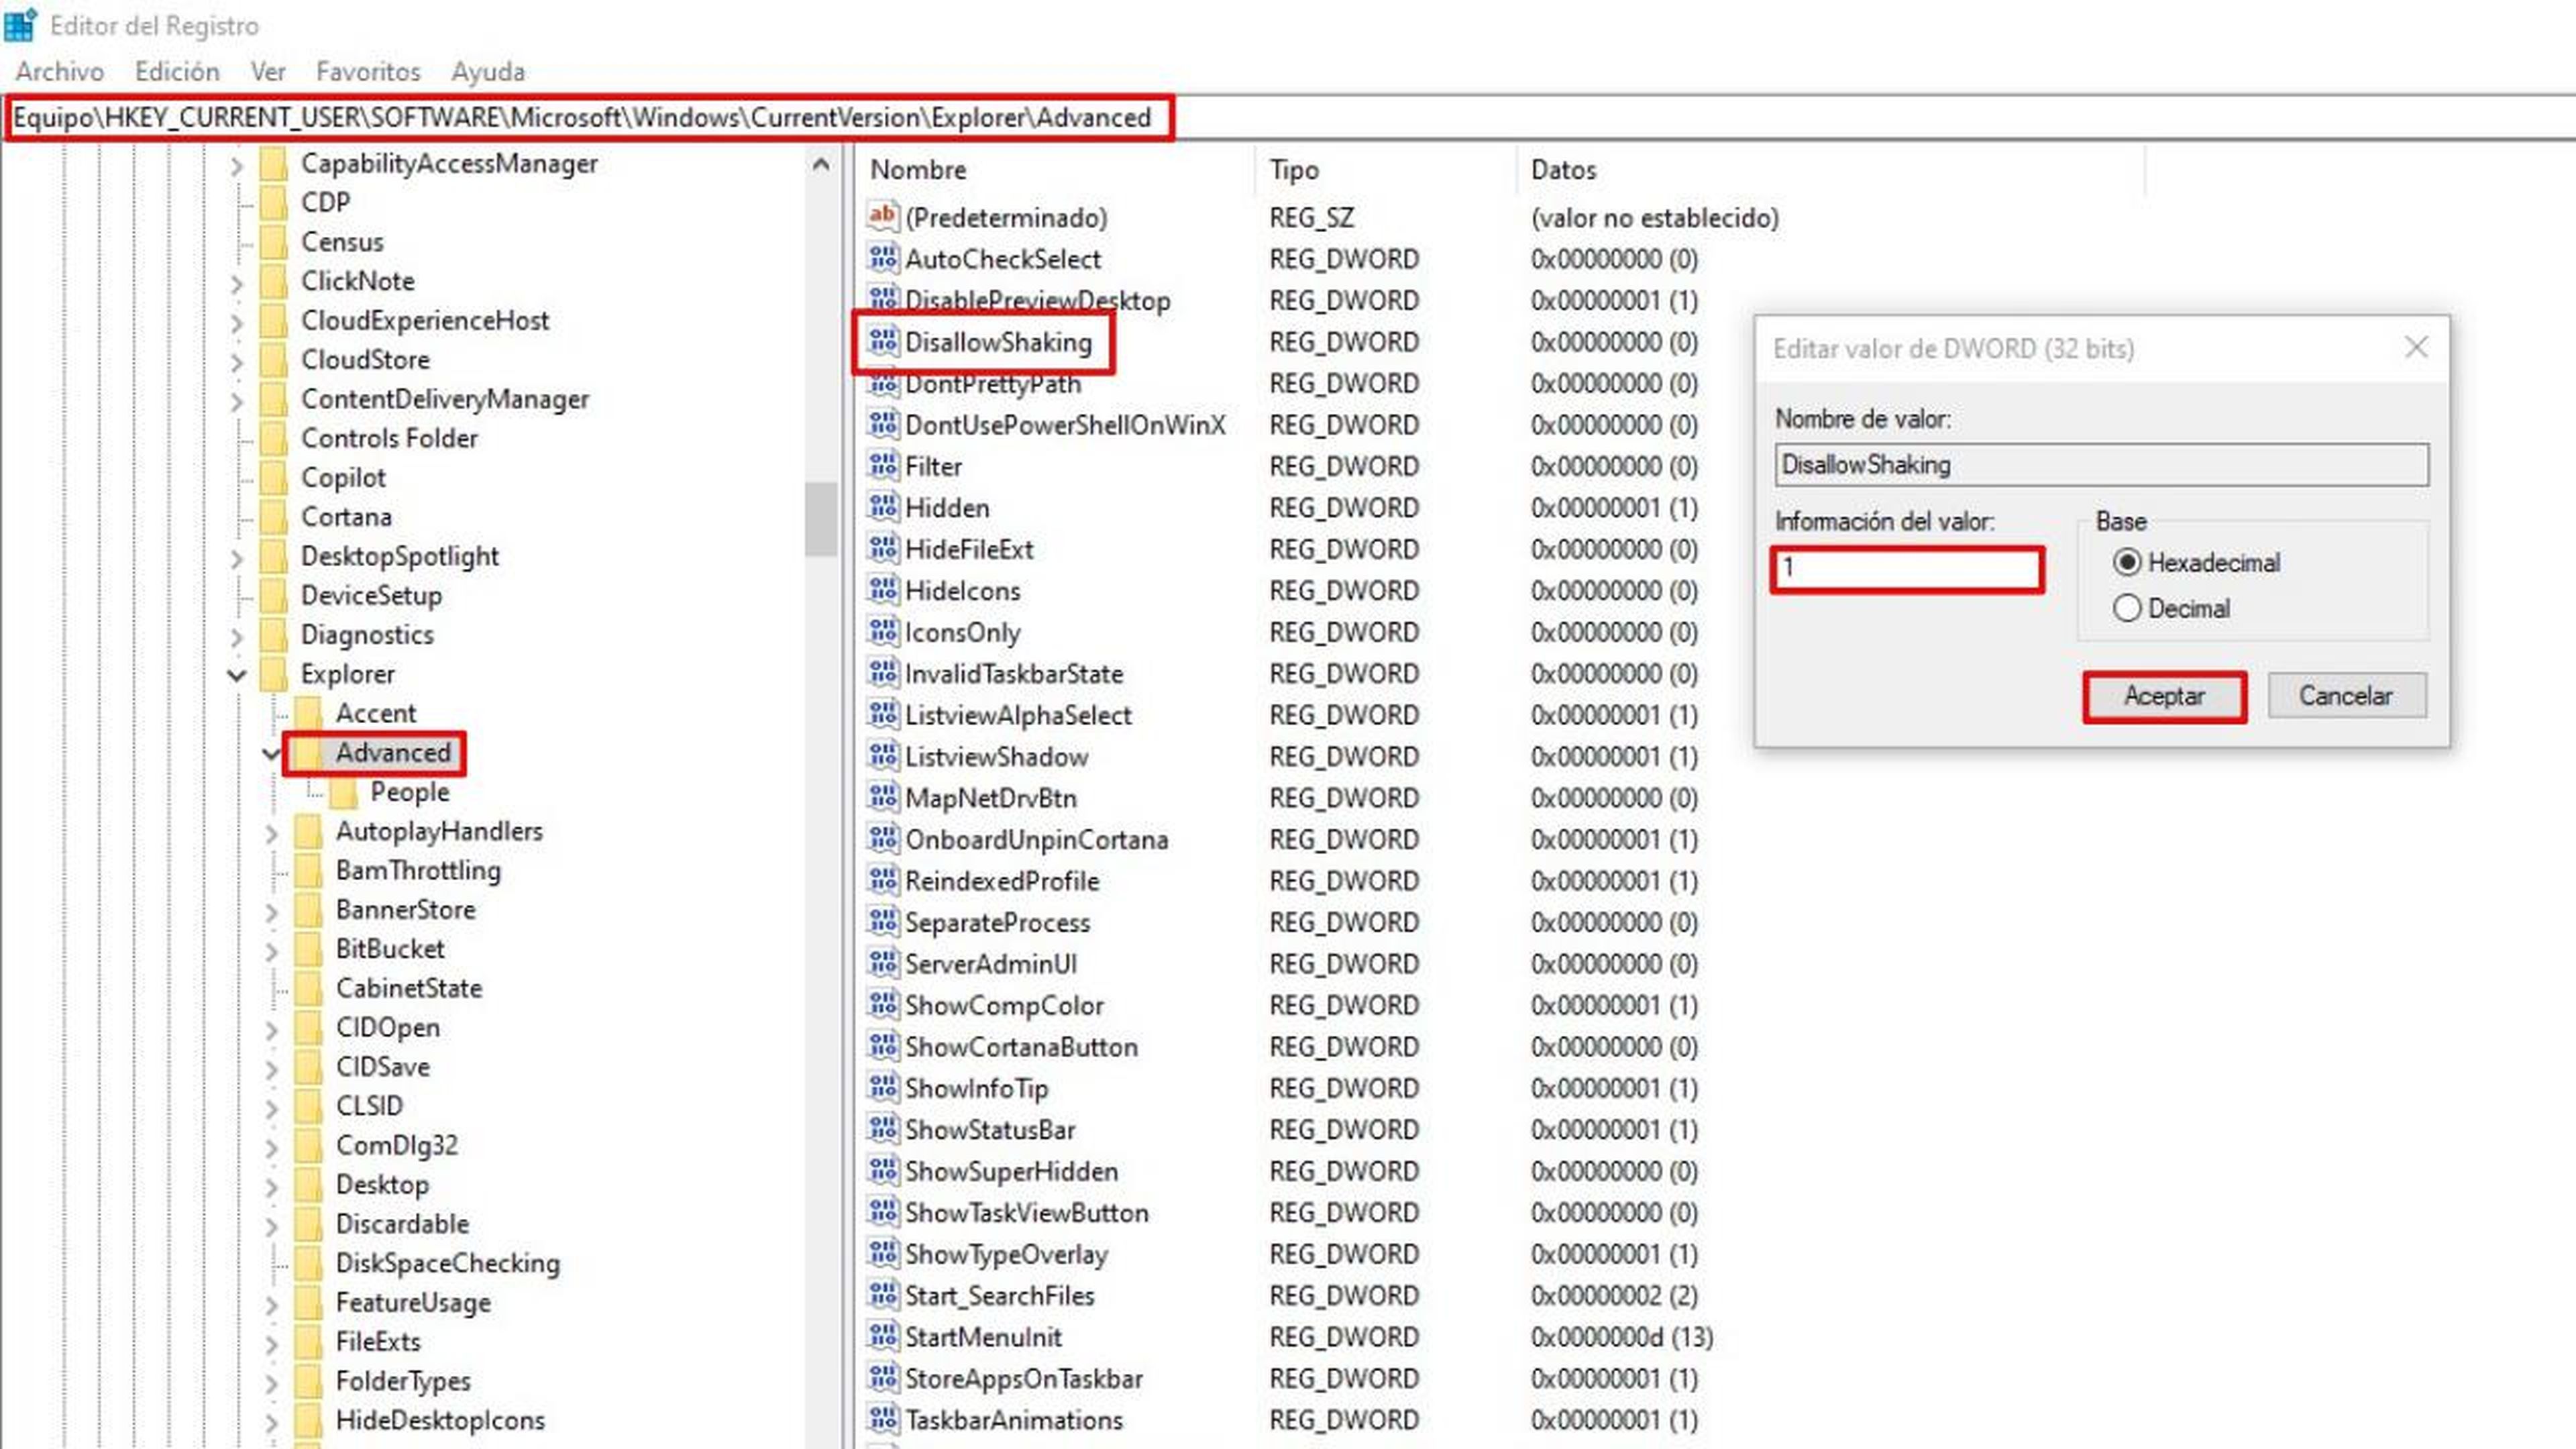Click the TaskbarAnimations DWORD icon
This screenshot has width=2576, height=1449.
click(882, 1419)
